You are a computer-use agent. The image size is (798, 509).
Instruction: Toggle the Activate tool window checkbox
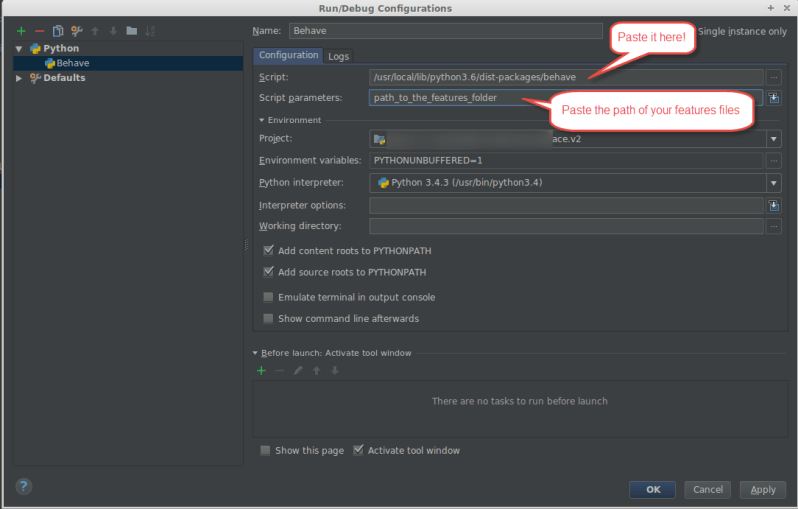(358, 450)
